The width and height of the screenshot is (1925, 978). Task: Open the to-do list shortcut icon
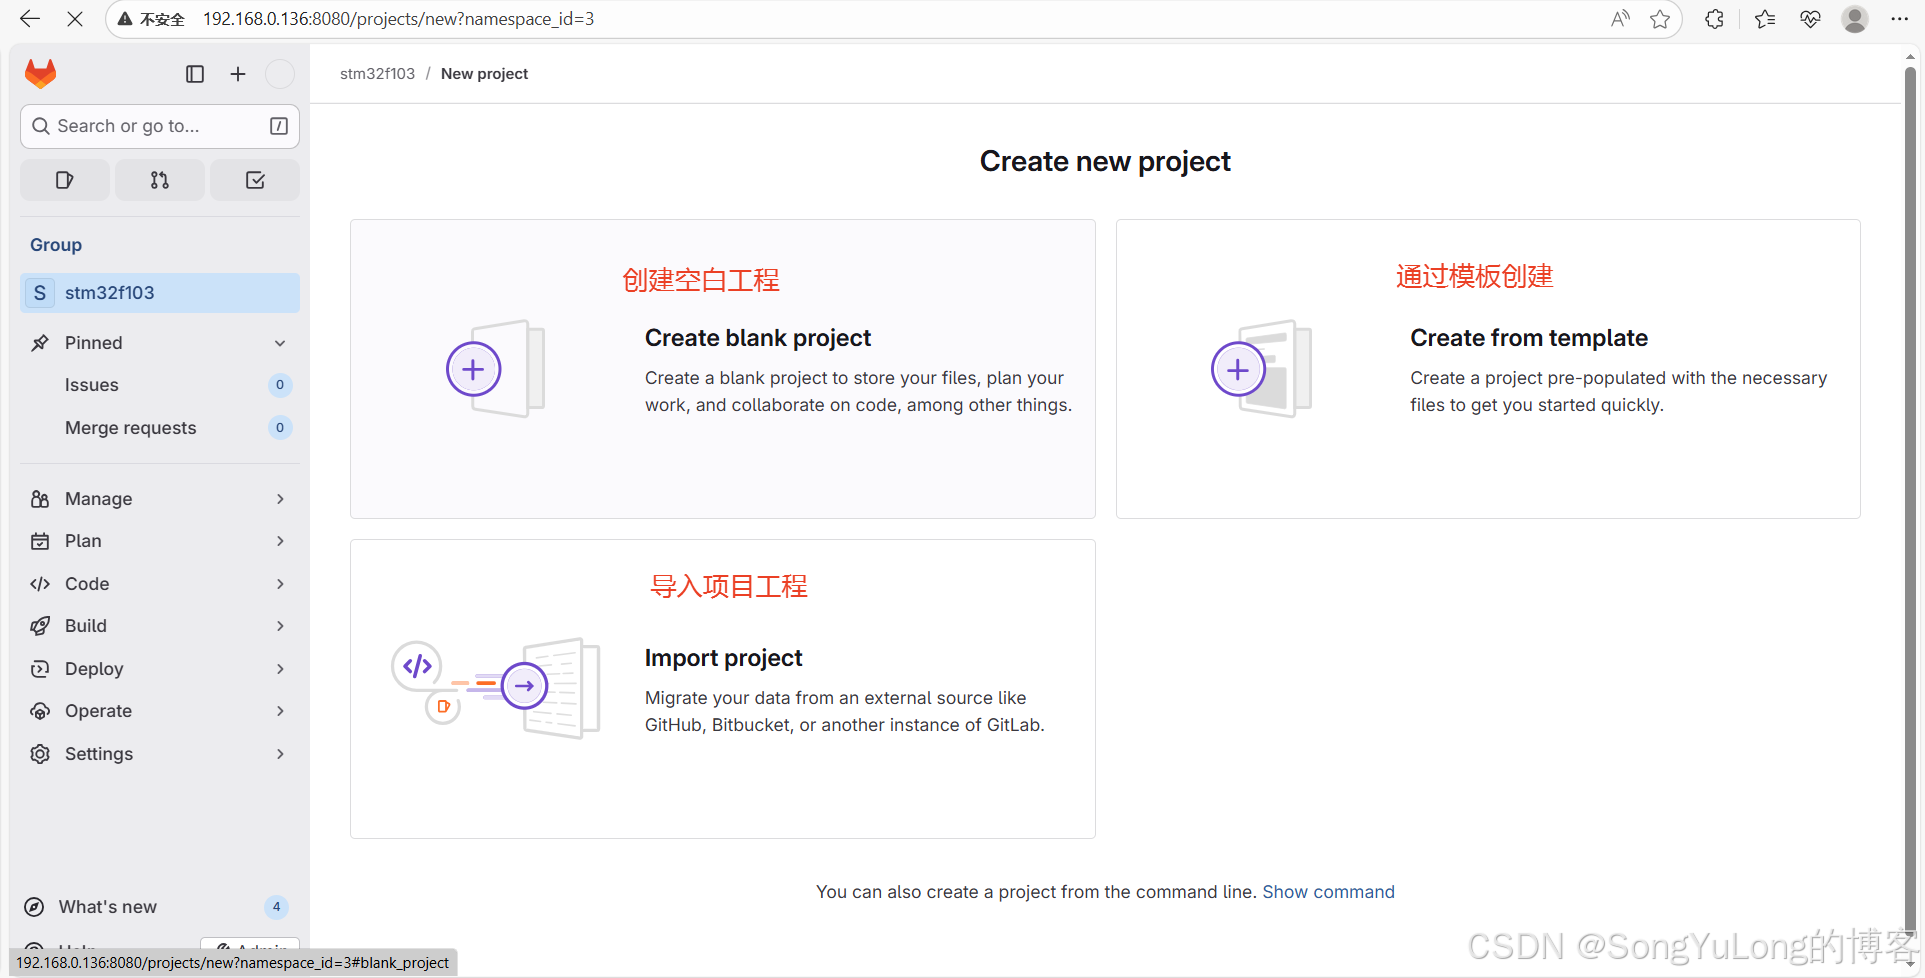255,180
